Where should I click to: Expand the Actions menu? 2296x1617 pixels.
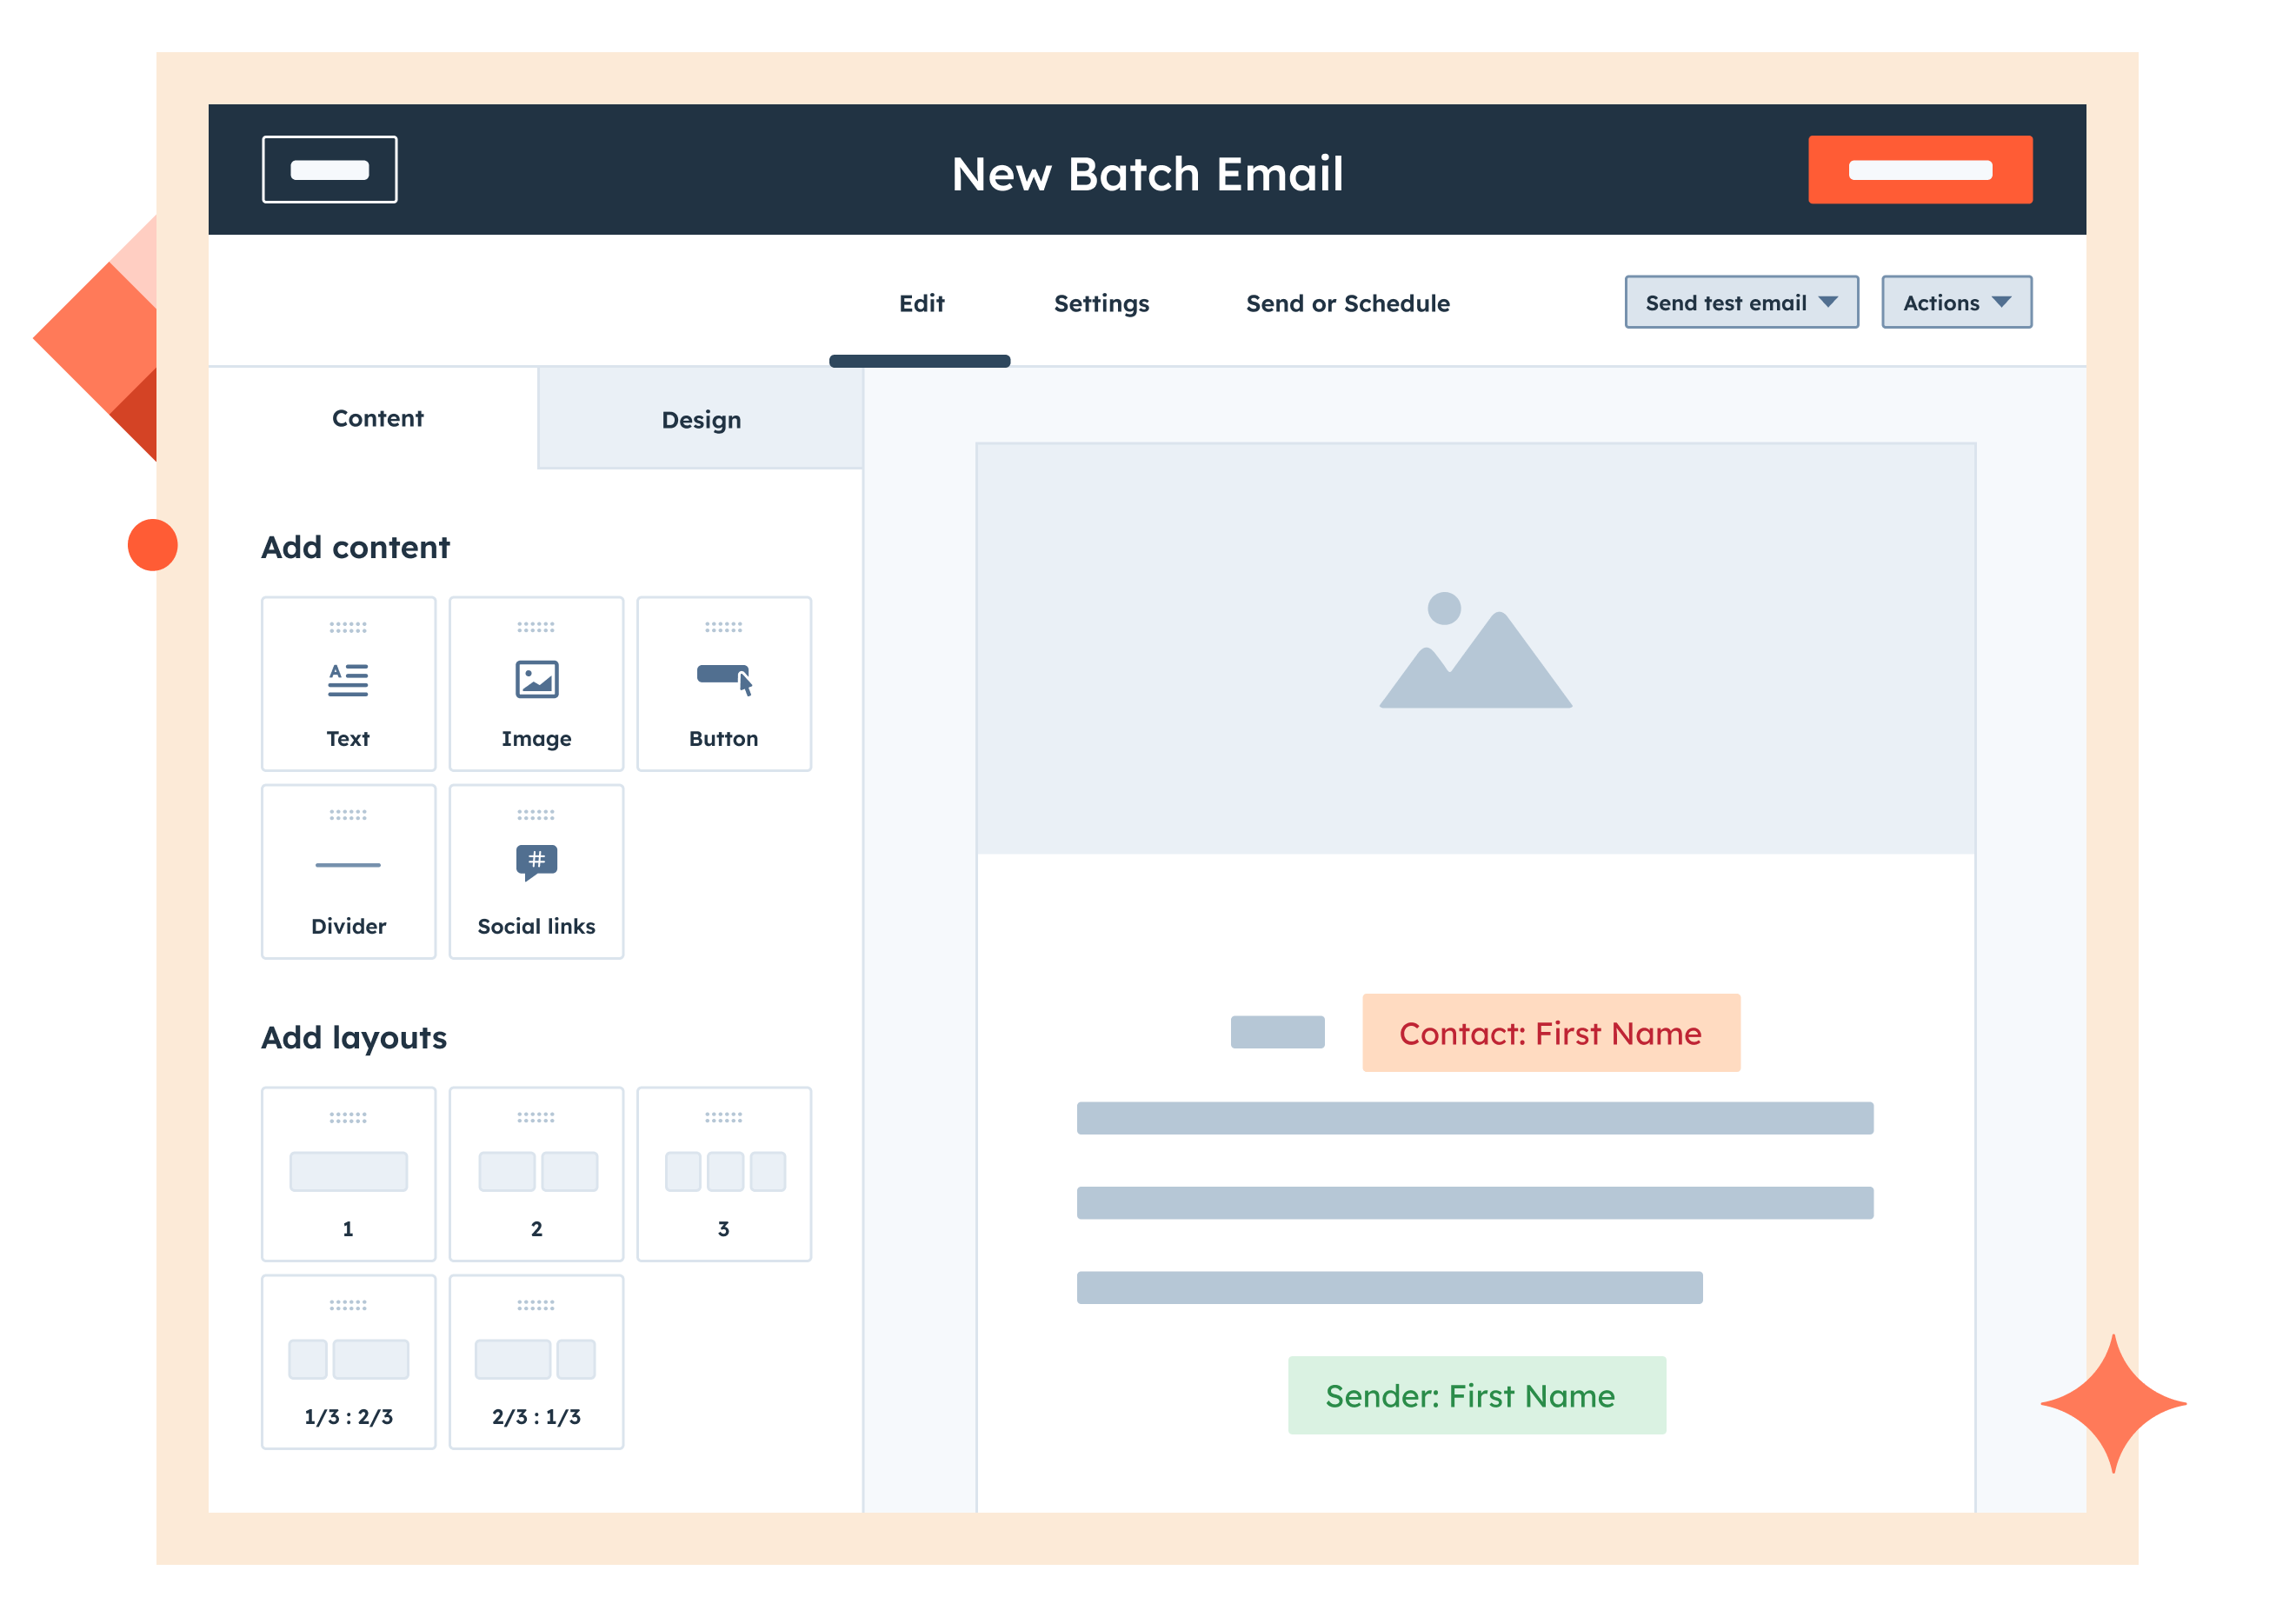pos(1955,302)
